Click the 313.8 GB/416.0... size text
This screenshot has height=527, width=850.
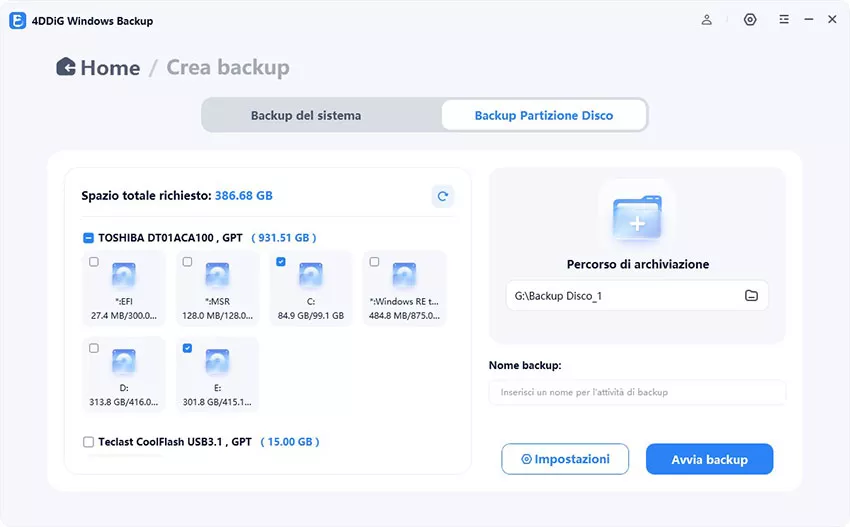(x=124, y=402)
